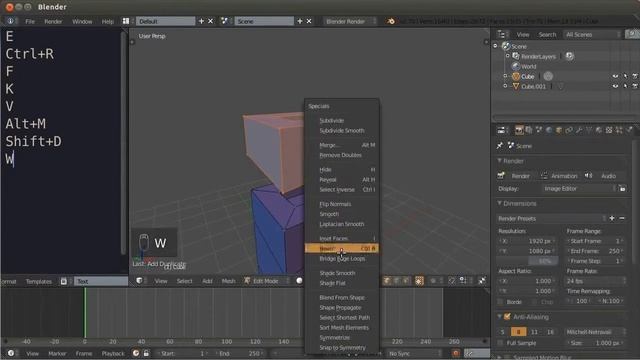
Task: Adjust the resolution percentage slider
Action: [x=528, y=261]
